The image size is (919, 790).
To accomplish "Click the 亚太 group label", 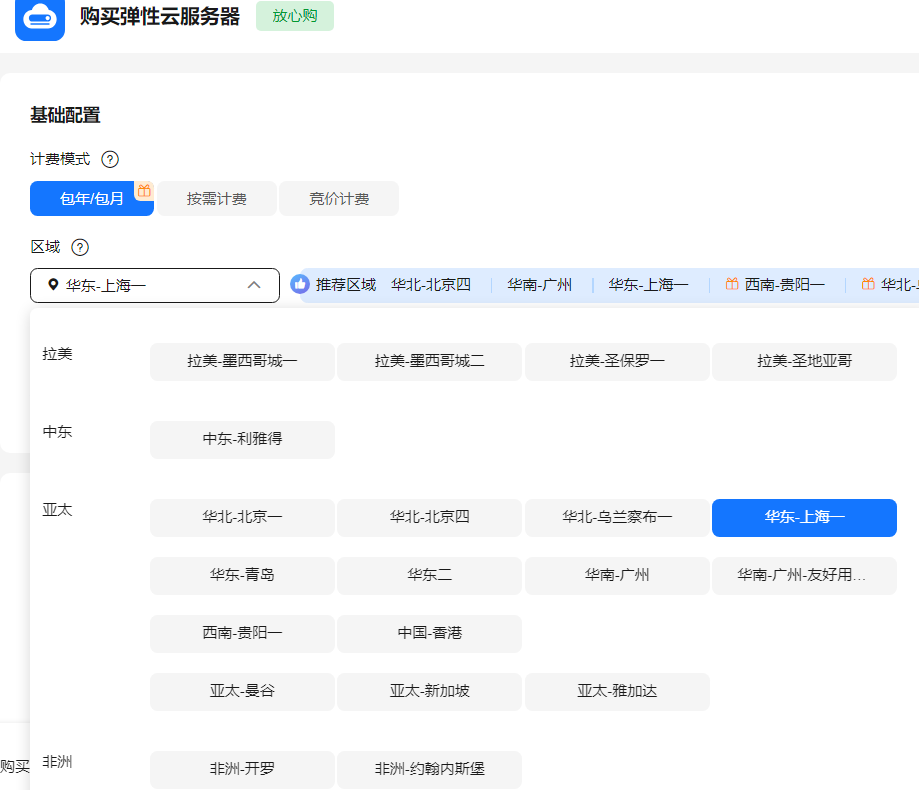I will (57, 510).
